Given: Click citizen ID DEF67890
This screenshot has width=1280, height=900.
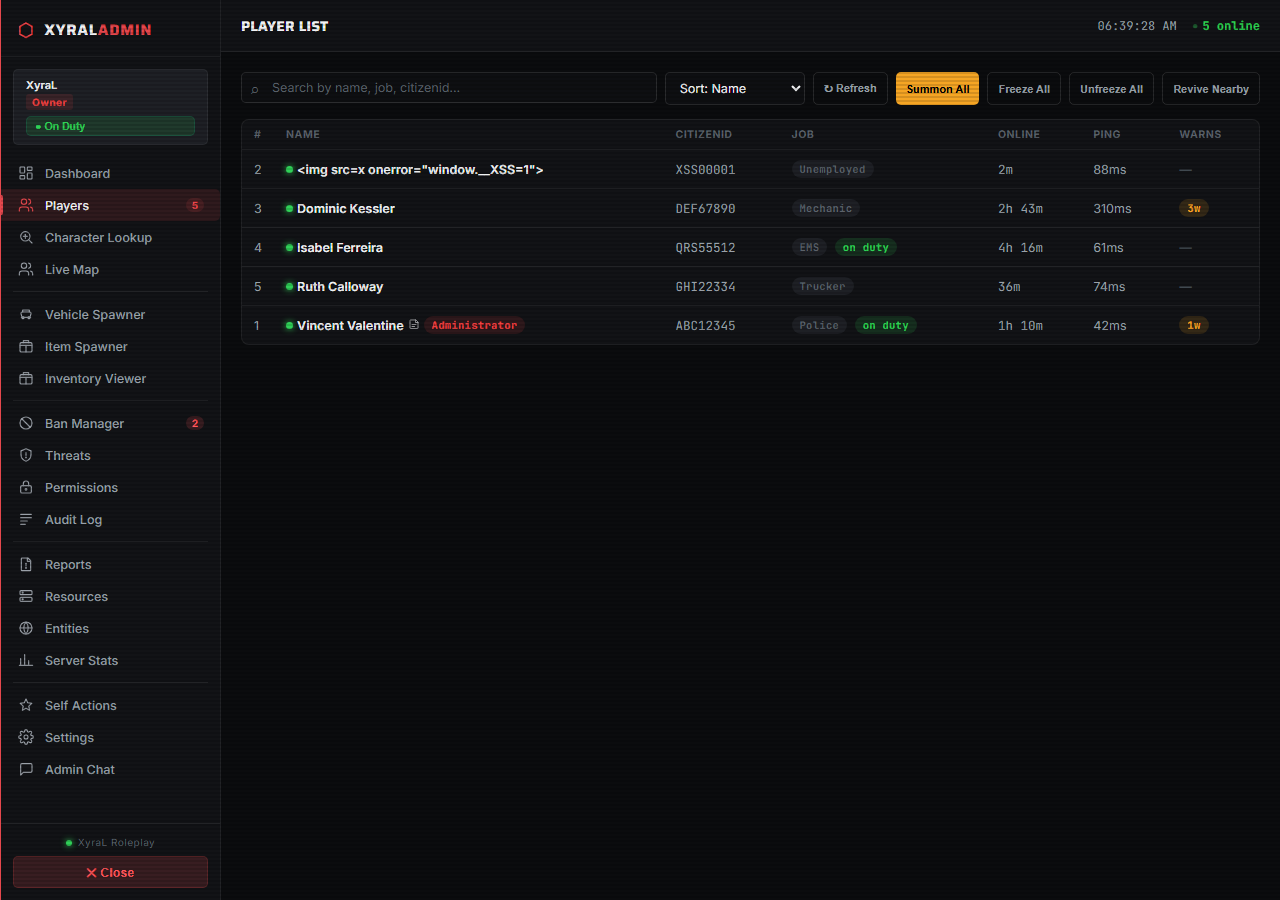Looking at the screenshot, I should click(x=705, y=208).
